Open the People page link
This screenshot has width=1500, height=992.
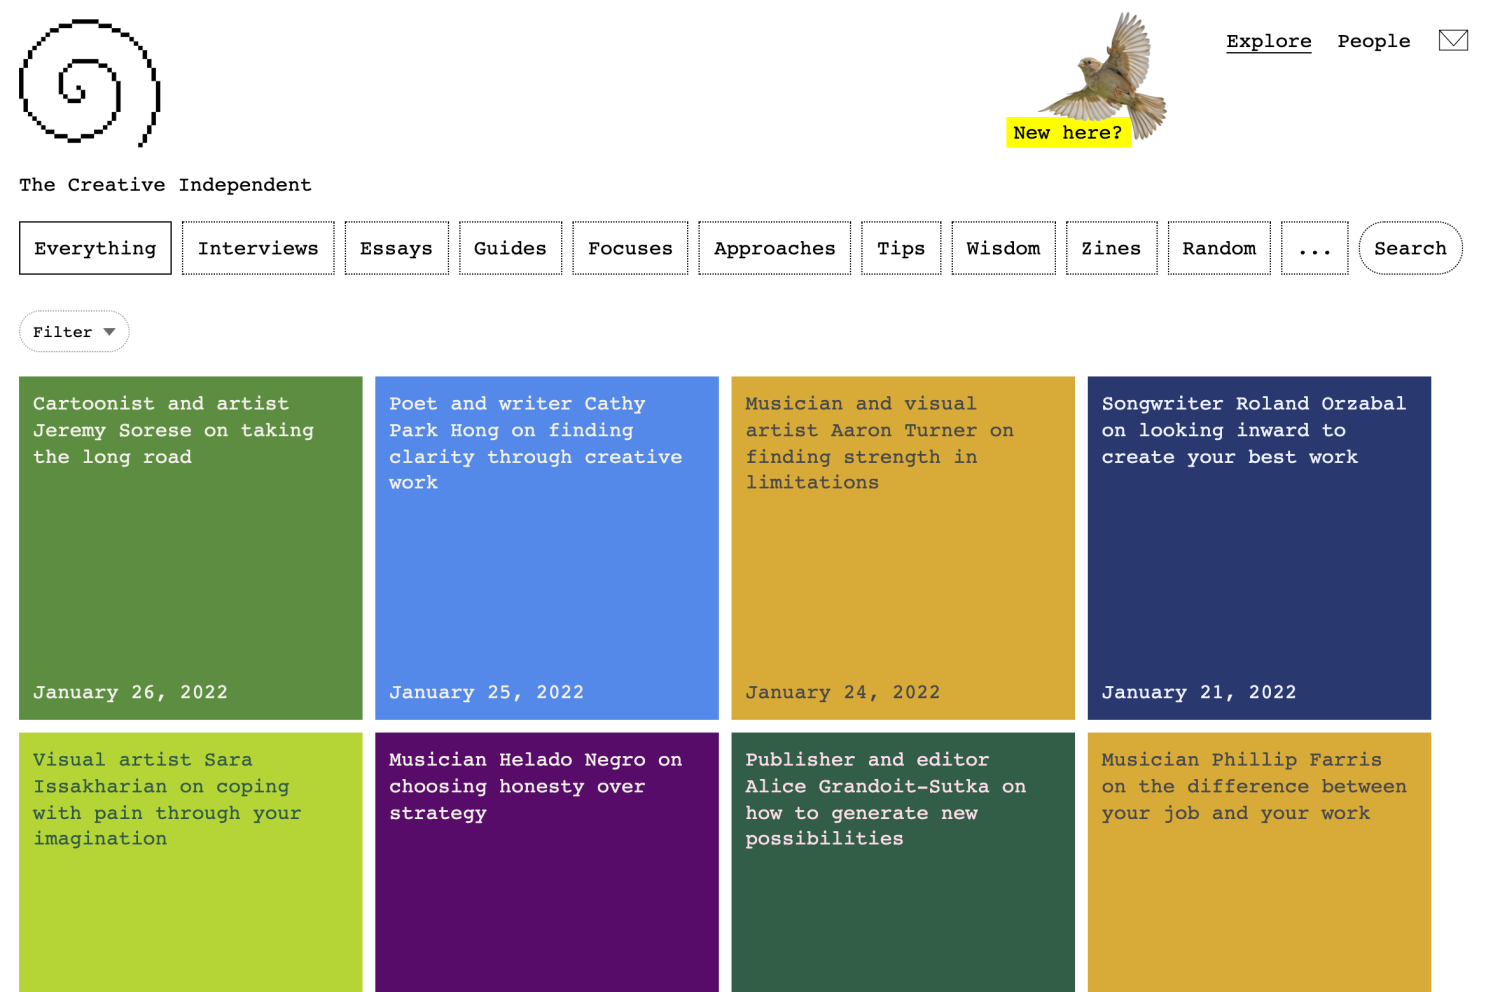pyautogui.click(x=1373, y=41)
